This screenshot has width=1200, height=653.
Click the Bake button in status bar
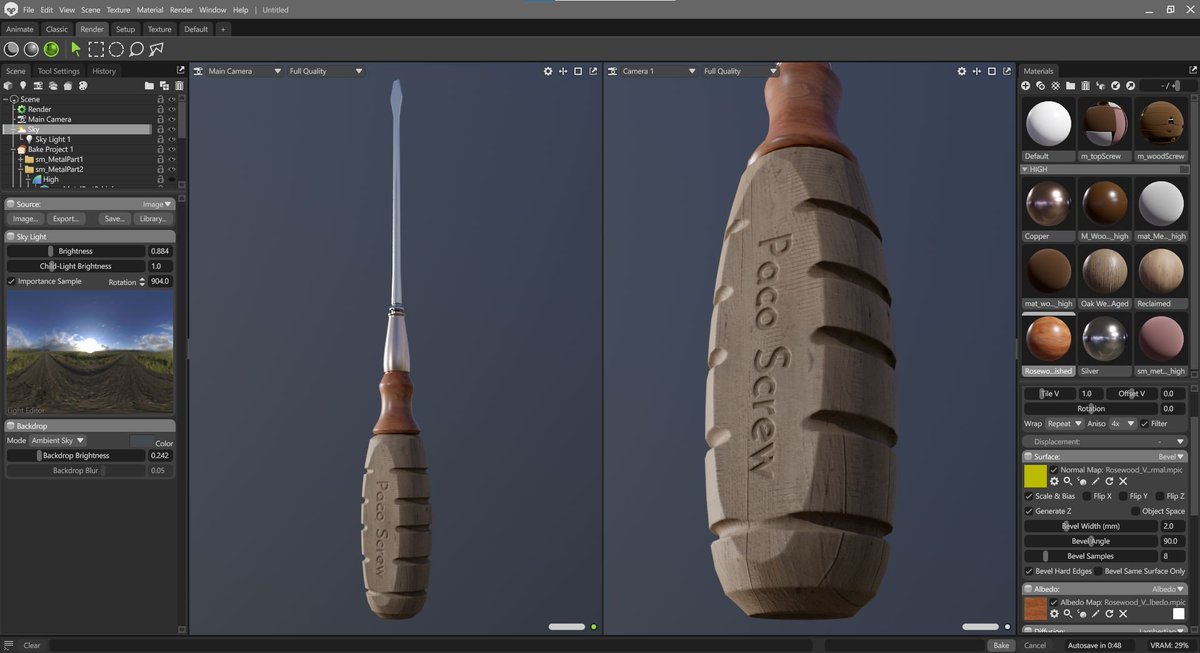[1001, 645]
